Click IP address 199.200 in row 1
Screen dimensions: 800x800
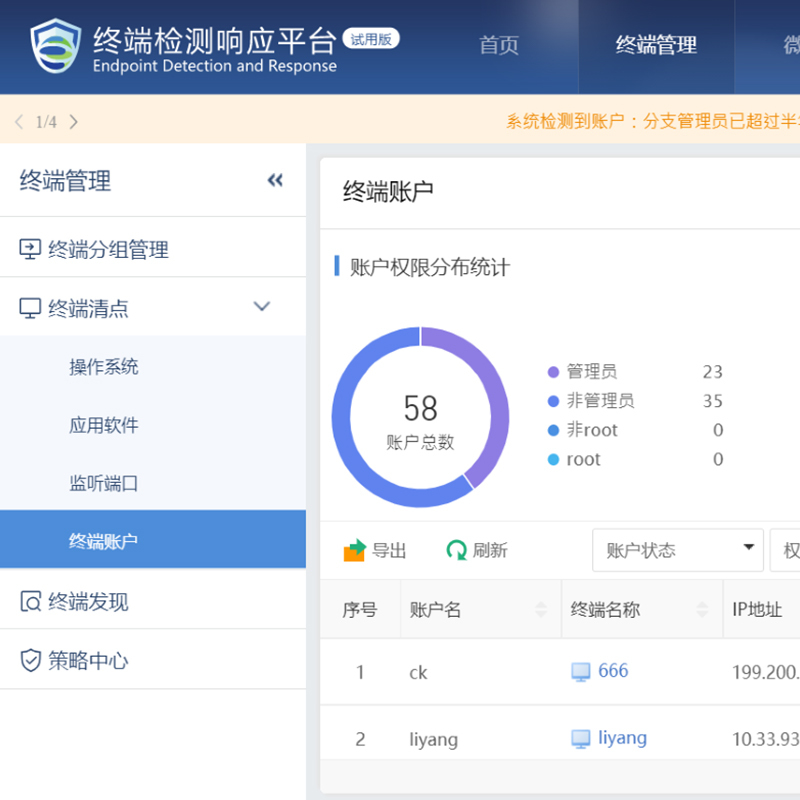click(765, 672)
